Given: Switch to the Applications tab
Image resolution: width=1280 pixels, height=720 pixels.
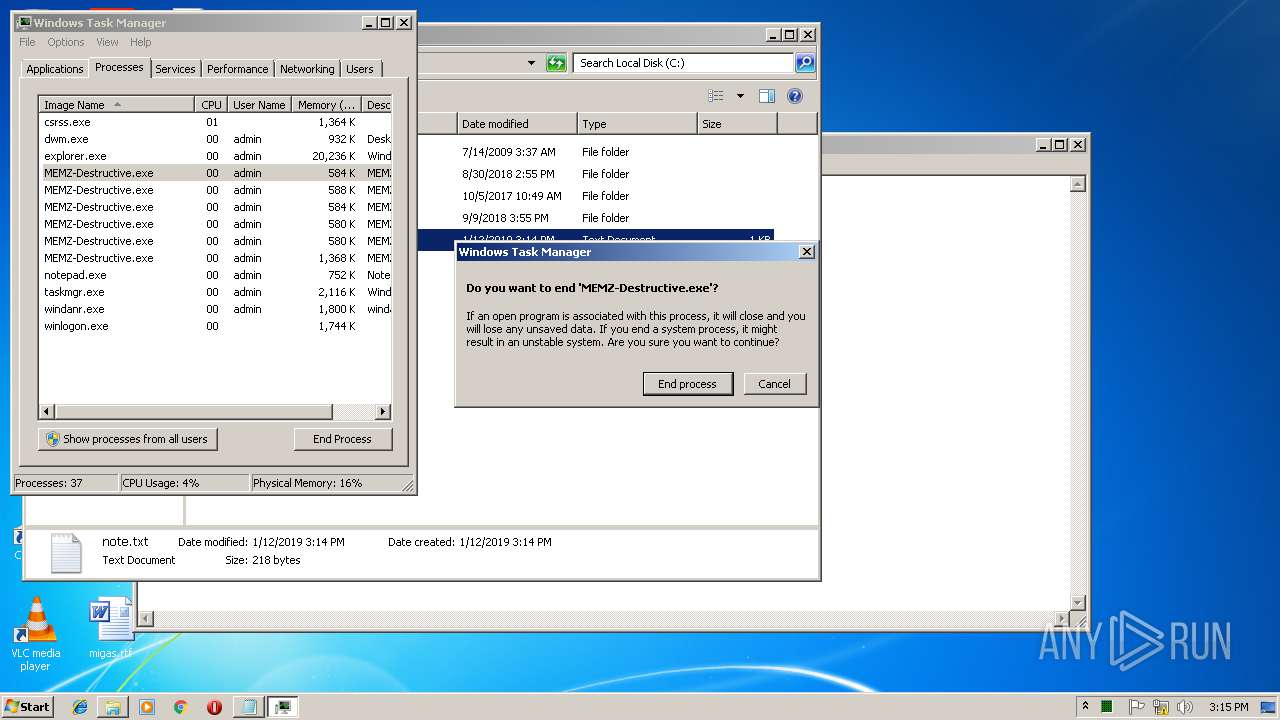Looking at the screenshot, I should click(54, 69).
